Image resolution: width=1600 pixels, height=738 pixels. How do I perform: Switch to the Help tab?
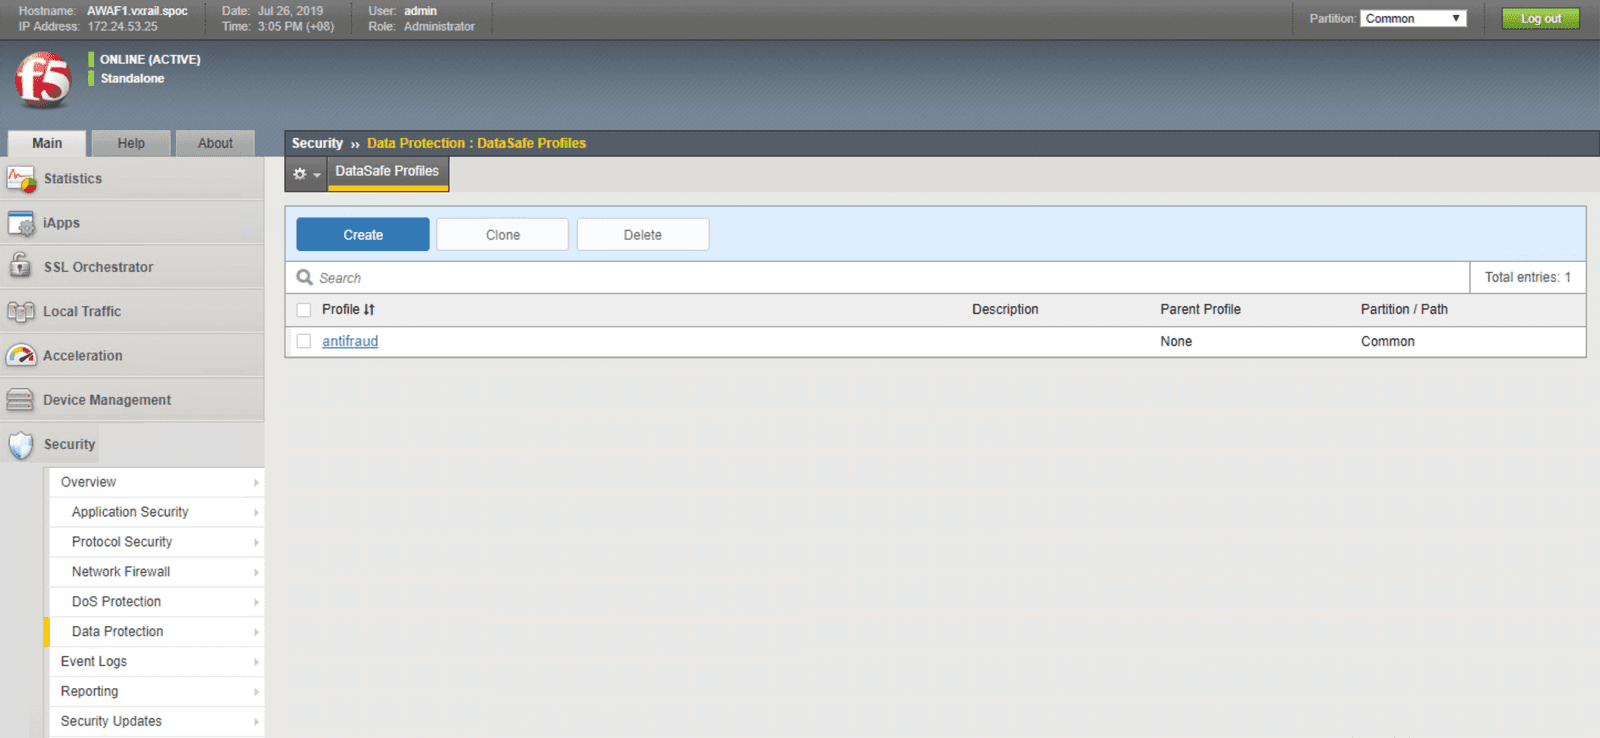131,143
